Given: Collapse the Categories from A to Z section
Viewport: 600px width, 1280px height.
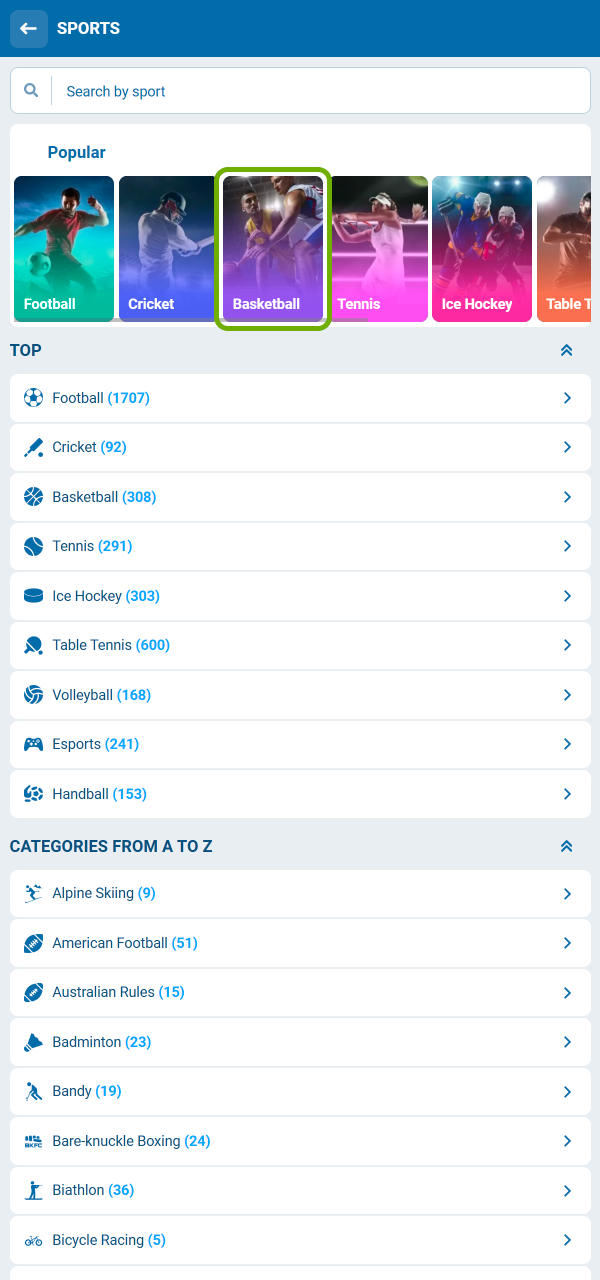Looking at the screenshot, I should pyautogui.click(x=566, y=846).
